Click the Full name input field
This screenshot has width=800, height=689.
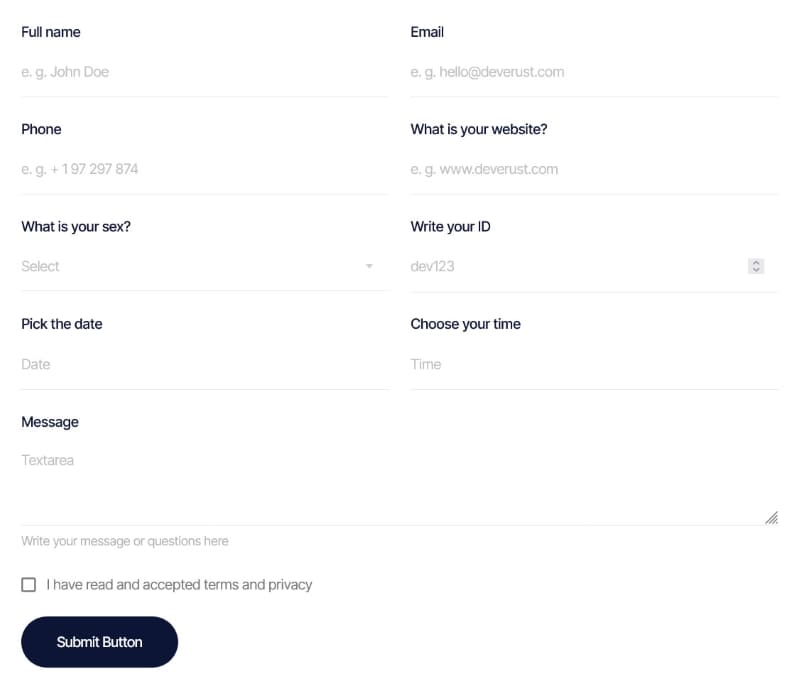[204, 72]
